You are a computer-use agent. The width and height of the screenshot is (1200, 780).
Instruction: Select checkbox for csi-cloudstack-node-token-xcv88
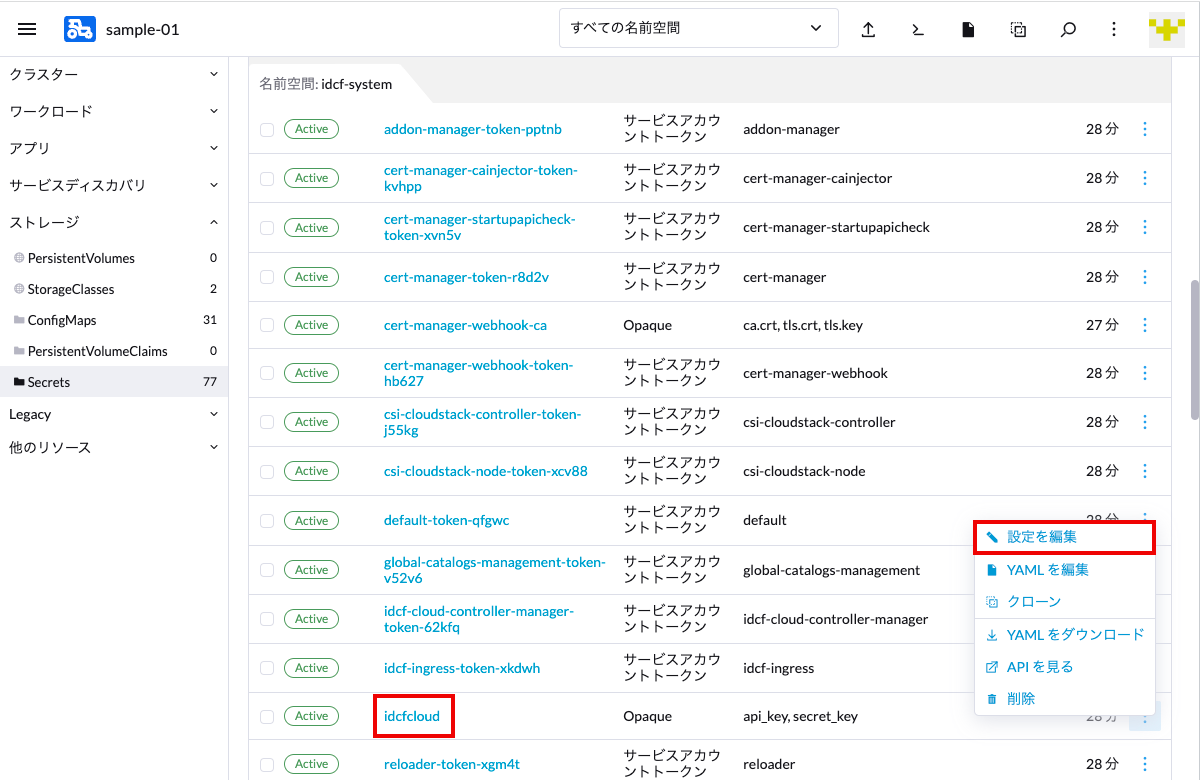tap(267, 471)
